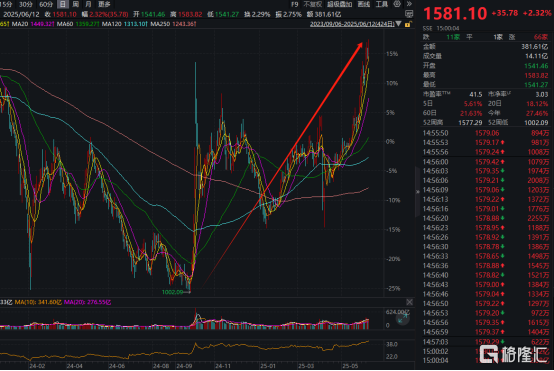Click the 振 2.75% amplitude in header
The image size is (554, 371).
click(x=288, y=14)
